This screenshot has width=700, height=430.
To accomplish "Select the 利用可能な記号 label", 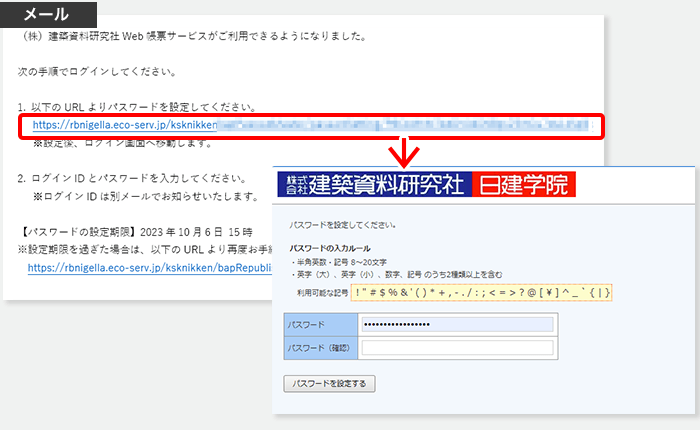I will click(x=322, y=293).
